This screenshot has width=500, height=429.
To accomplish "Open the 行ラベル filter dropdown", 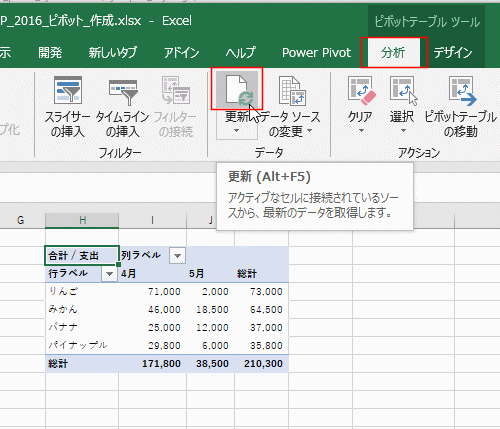I will [x=109, y=274].
